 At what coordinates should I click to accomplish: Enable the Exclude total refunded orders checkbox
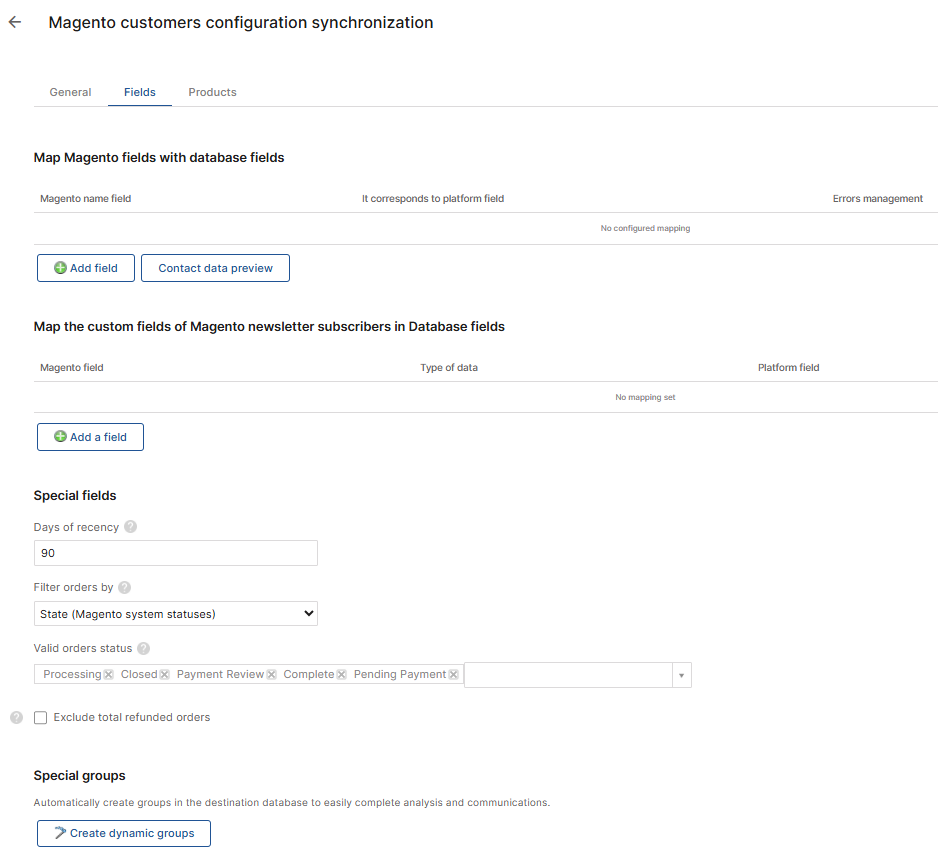[40, 717]
